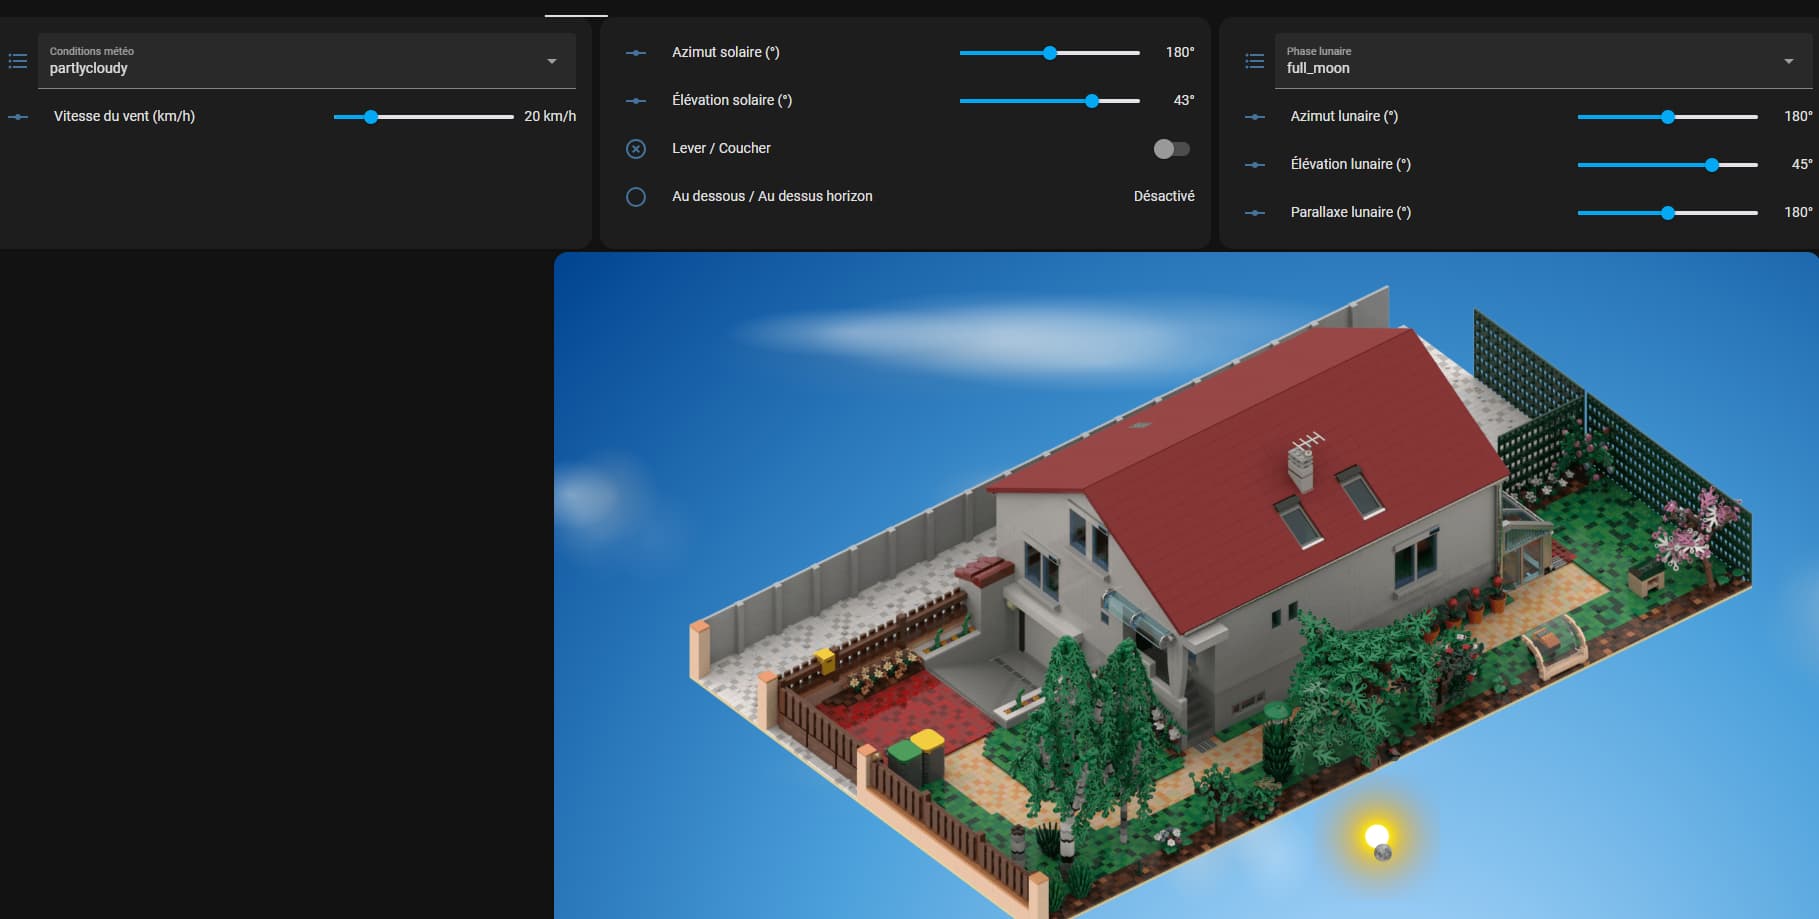
Task: Click slider icon beside Vitesse du vent
Action: 18,117
